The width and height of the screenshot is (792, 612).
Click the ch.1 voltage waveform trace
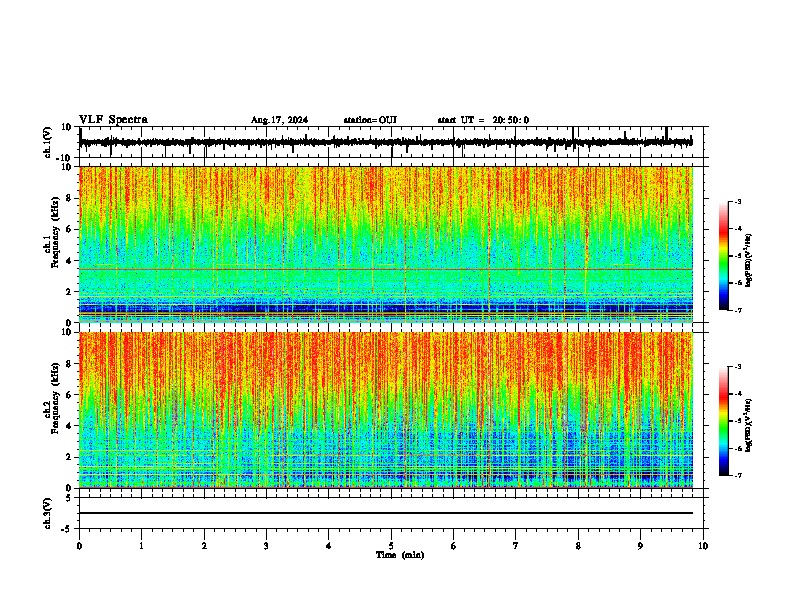pos(385,142)
